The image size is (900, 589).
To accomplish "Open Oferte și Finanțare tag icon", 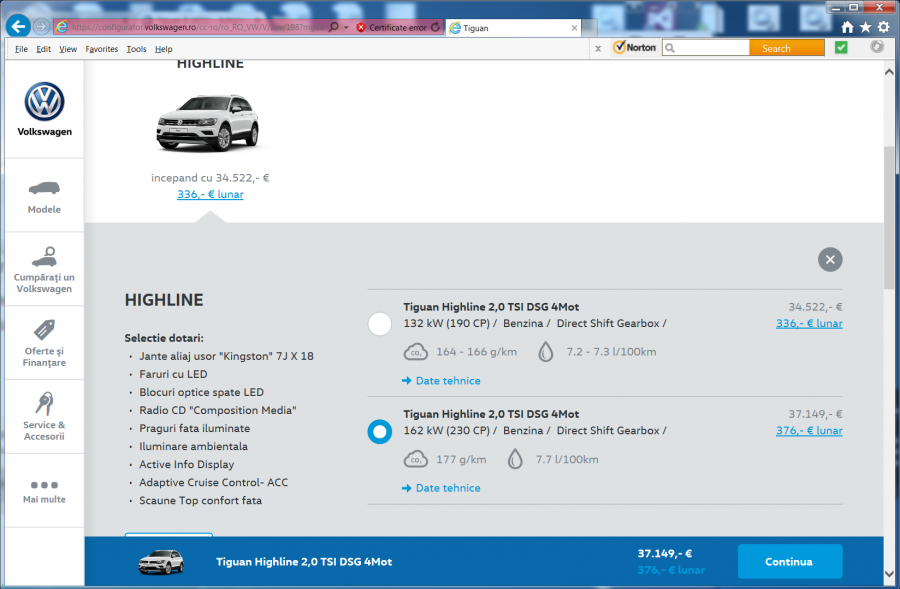I will pos(44,330).
